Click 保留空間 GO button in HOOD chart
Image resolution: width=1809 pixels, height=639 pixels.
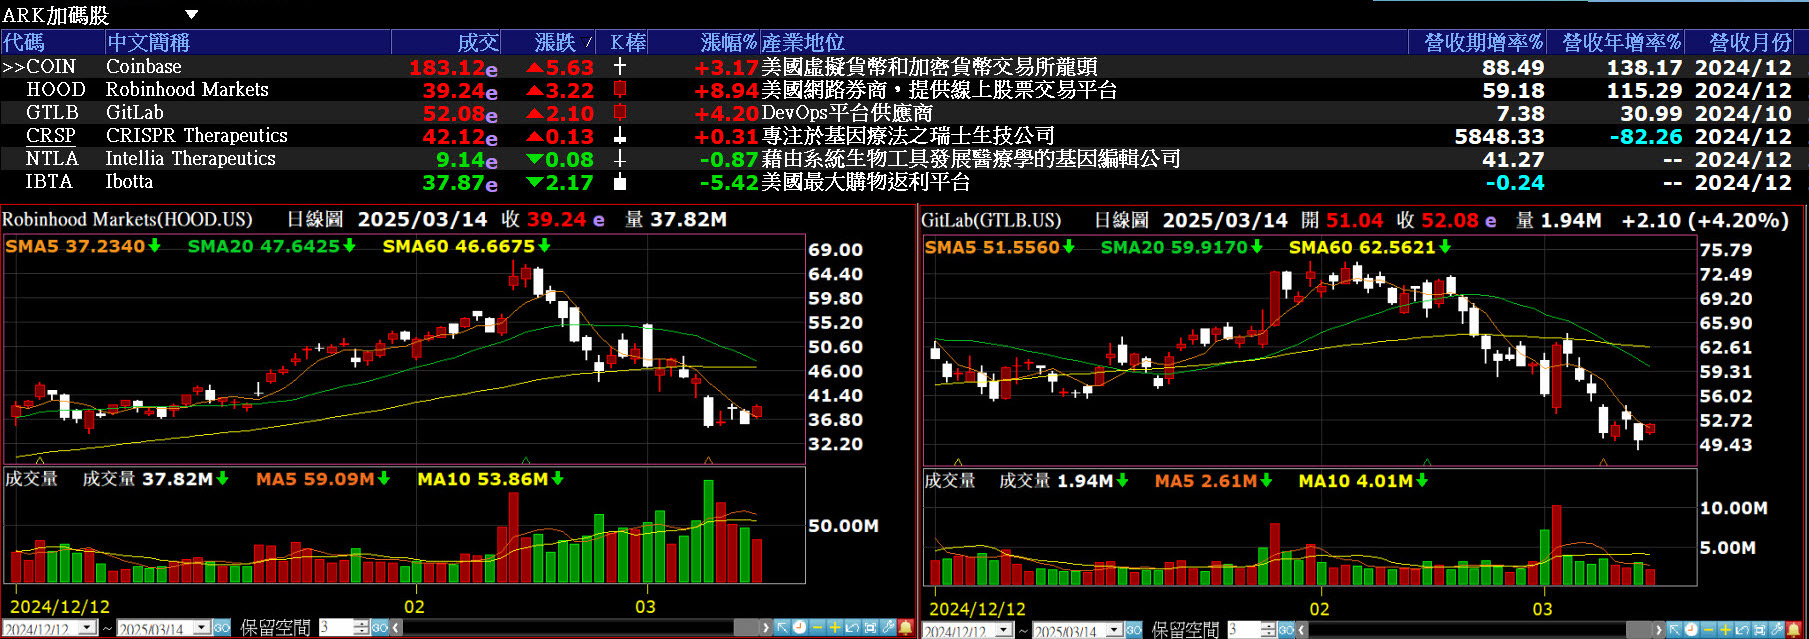380,627
